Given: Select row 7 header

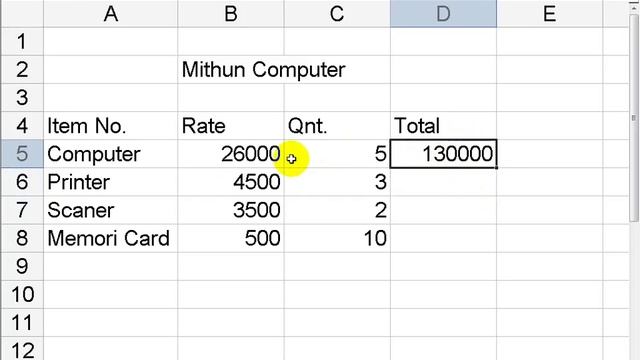Looking at the screenshot, I should click(x=22, y=210).
